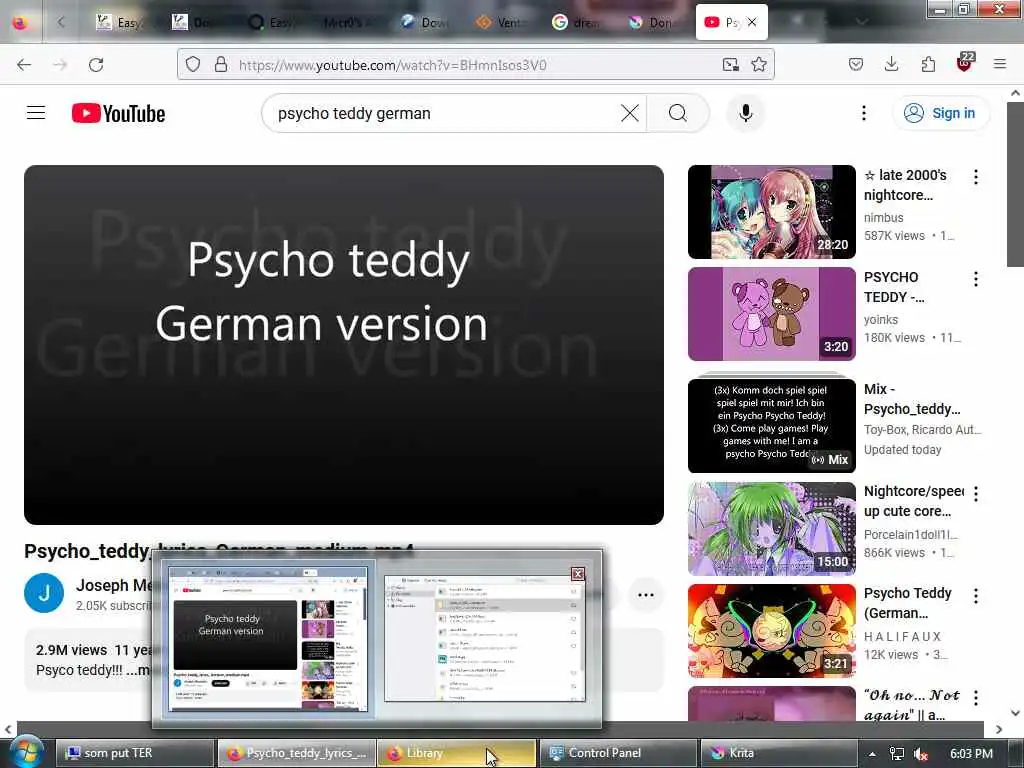
Task: Open Firefox downloads panel
Action: click(x=891, y=64)
